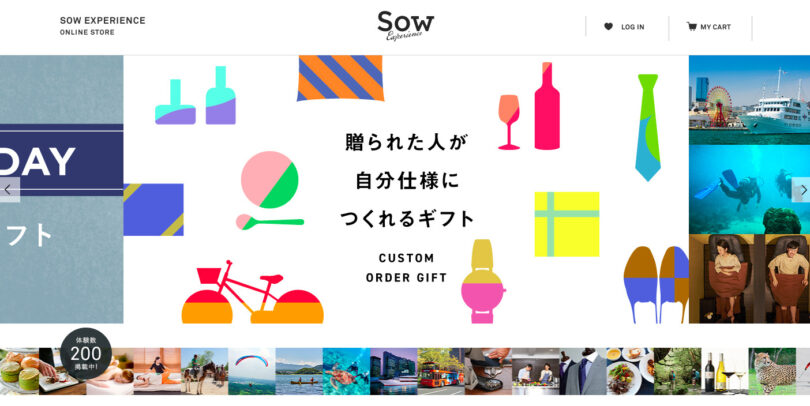Screen dimensions: 810x406
Task: Open the red sightseeing bus thumbnail
Action: [441, 371]
